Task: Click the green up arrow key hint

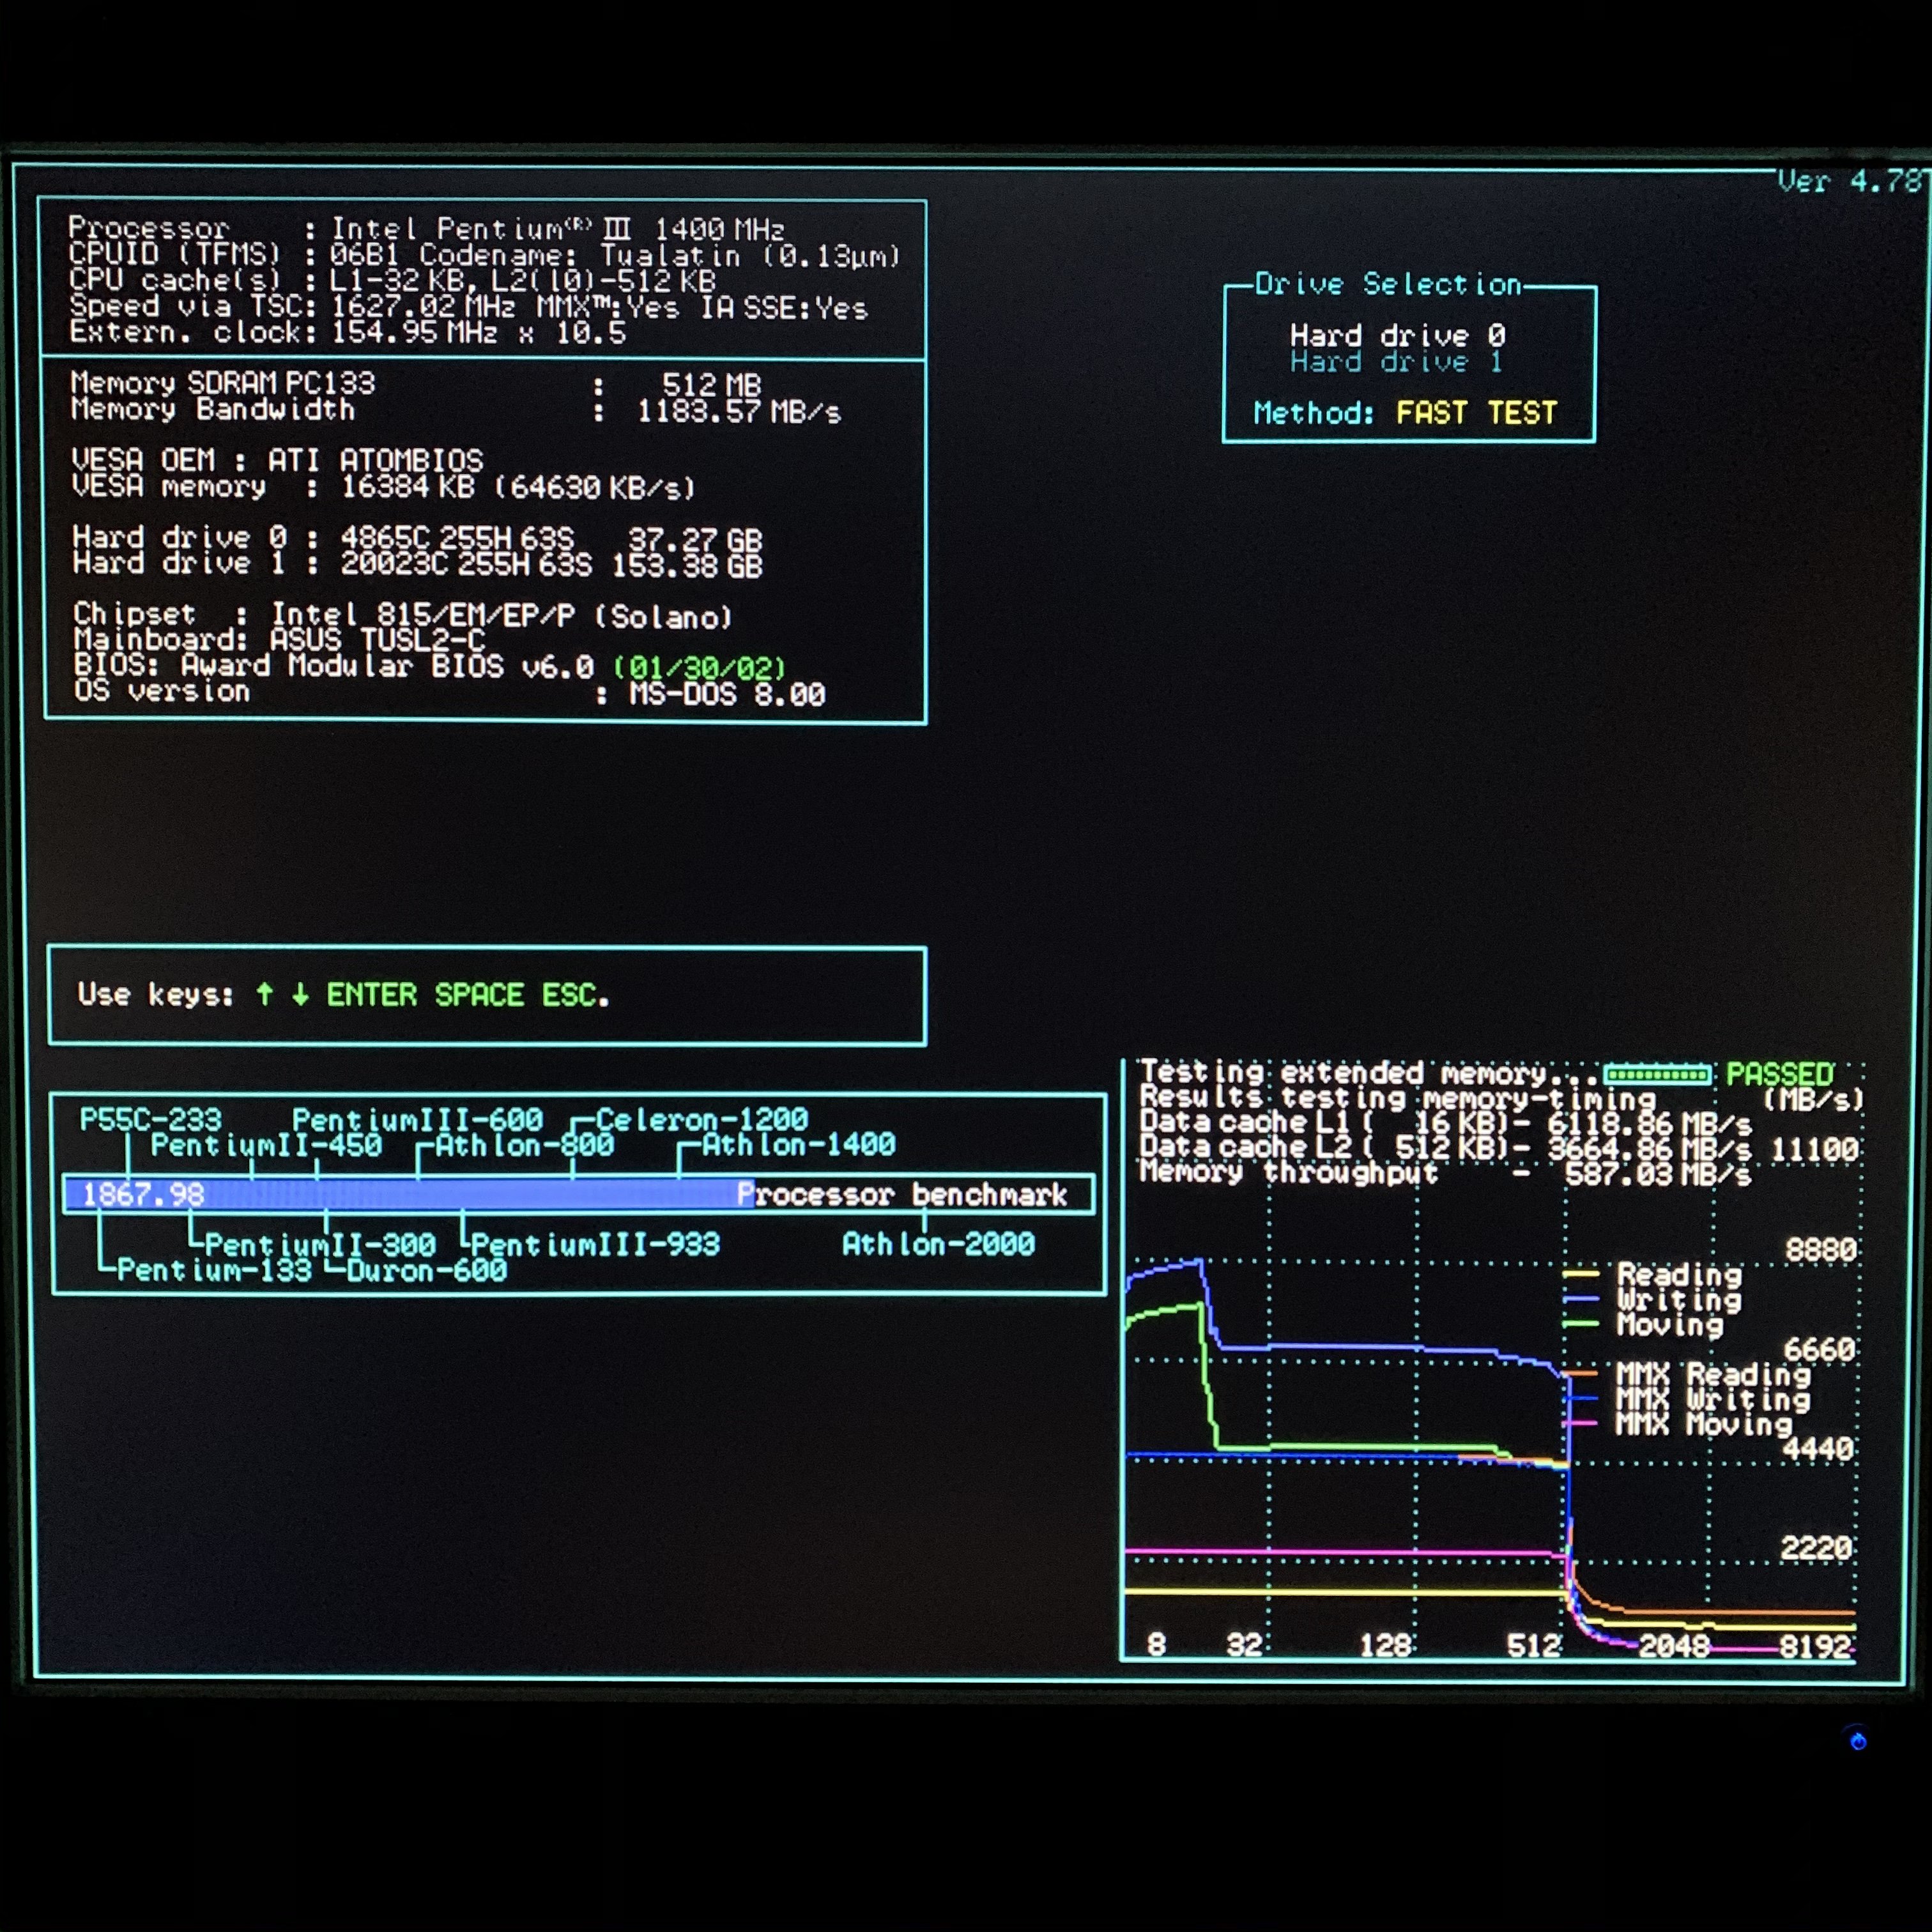Action: (264, 994)
